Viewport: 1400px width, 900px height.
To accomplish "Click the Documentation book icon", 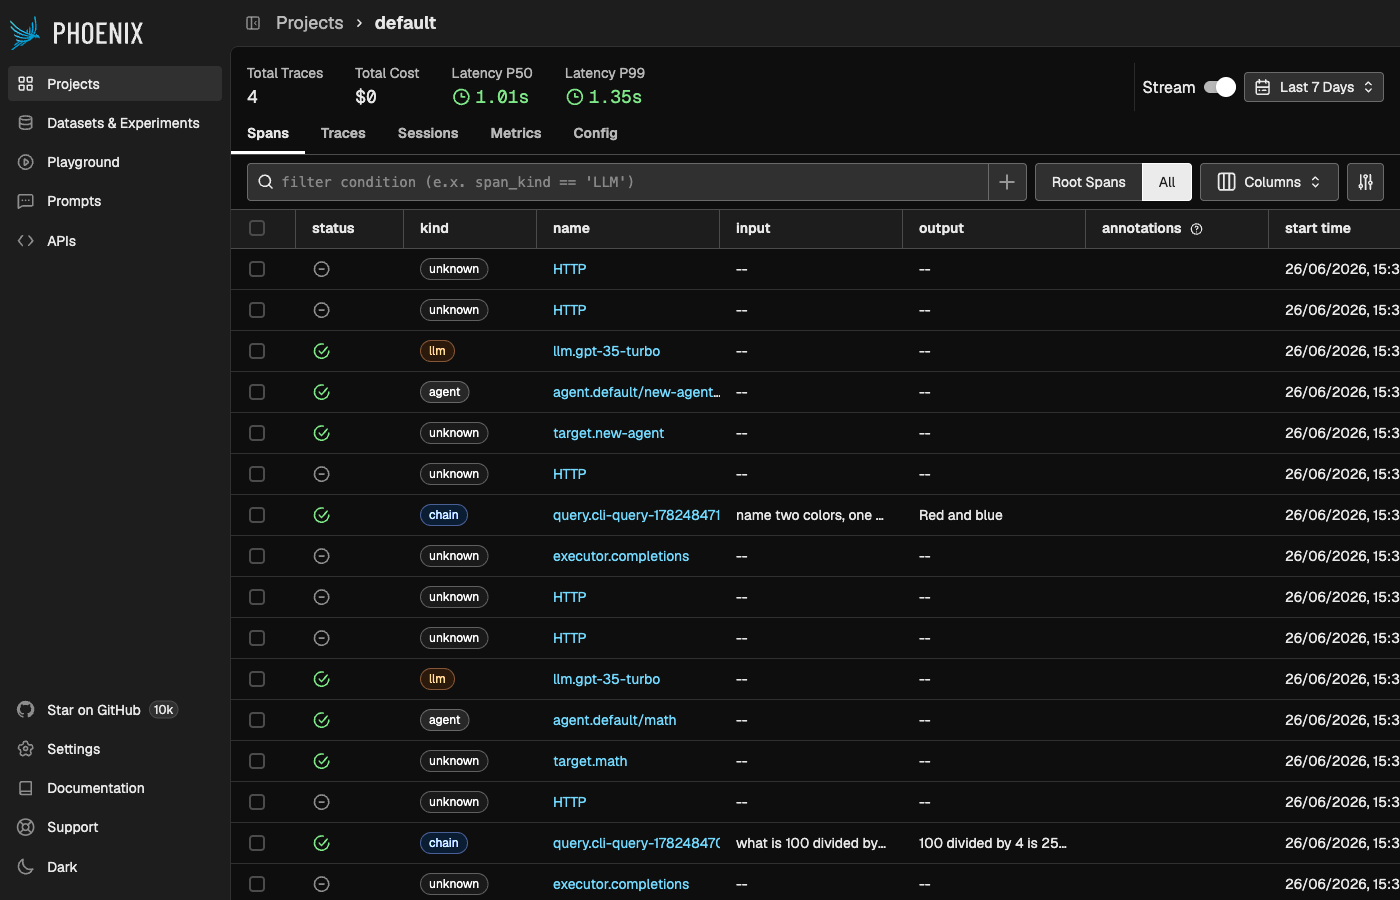I will (26, 788).
